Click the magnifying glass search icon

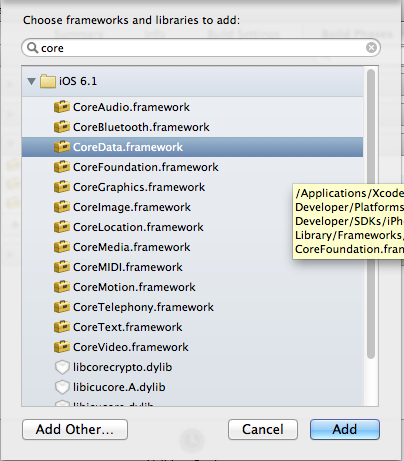coord(32,48)
